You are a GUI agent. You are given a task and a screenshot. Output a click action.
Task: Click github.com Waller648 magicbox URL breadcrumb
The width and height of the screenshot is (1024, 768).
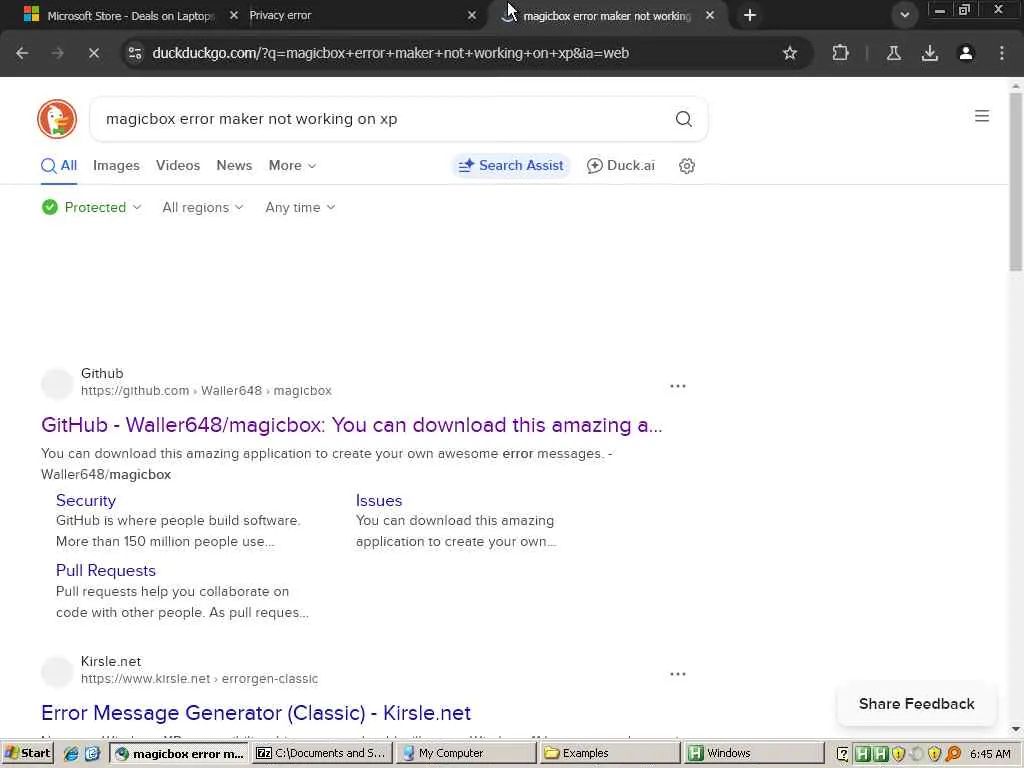[x=206, y=391]
